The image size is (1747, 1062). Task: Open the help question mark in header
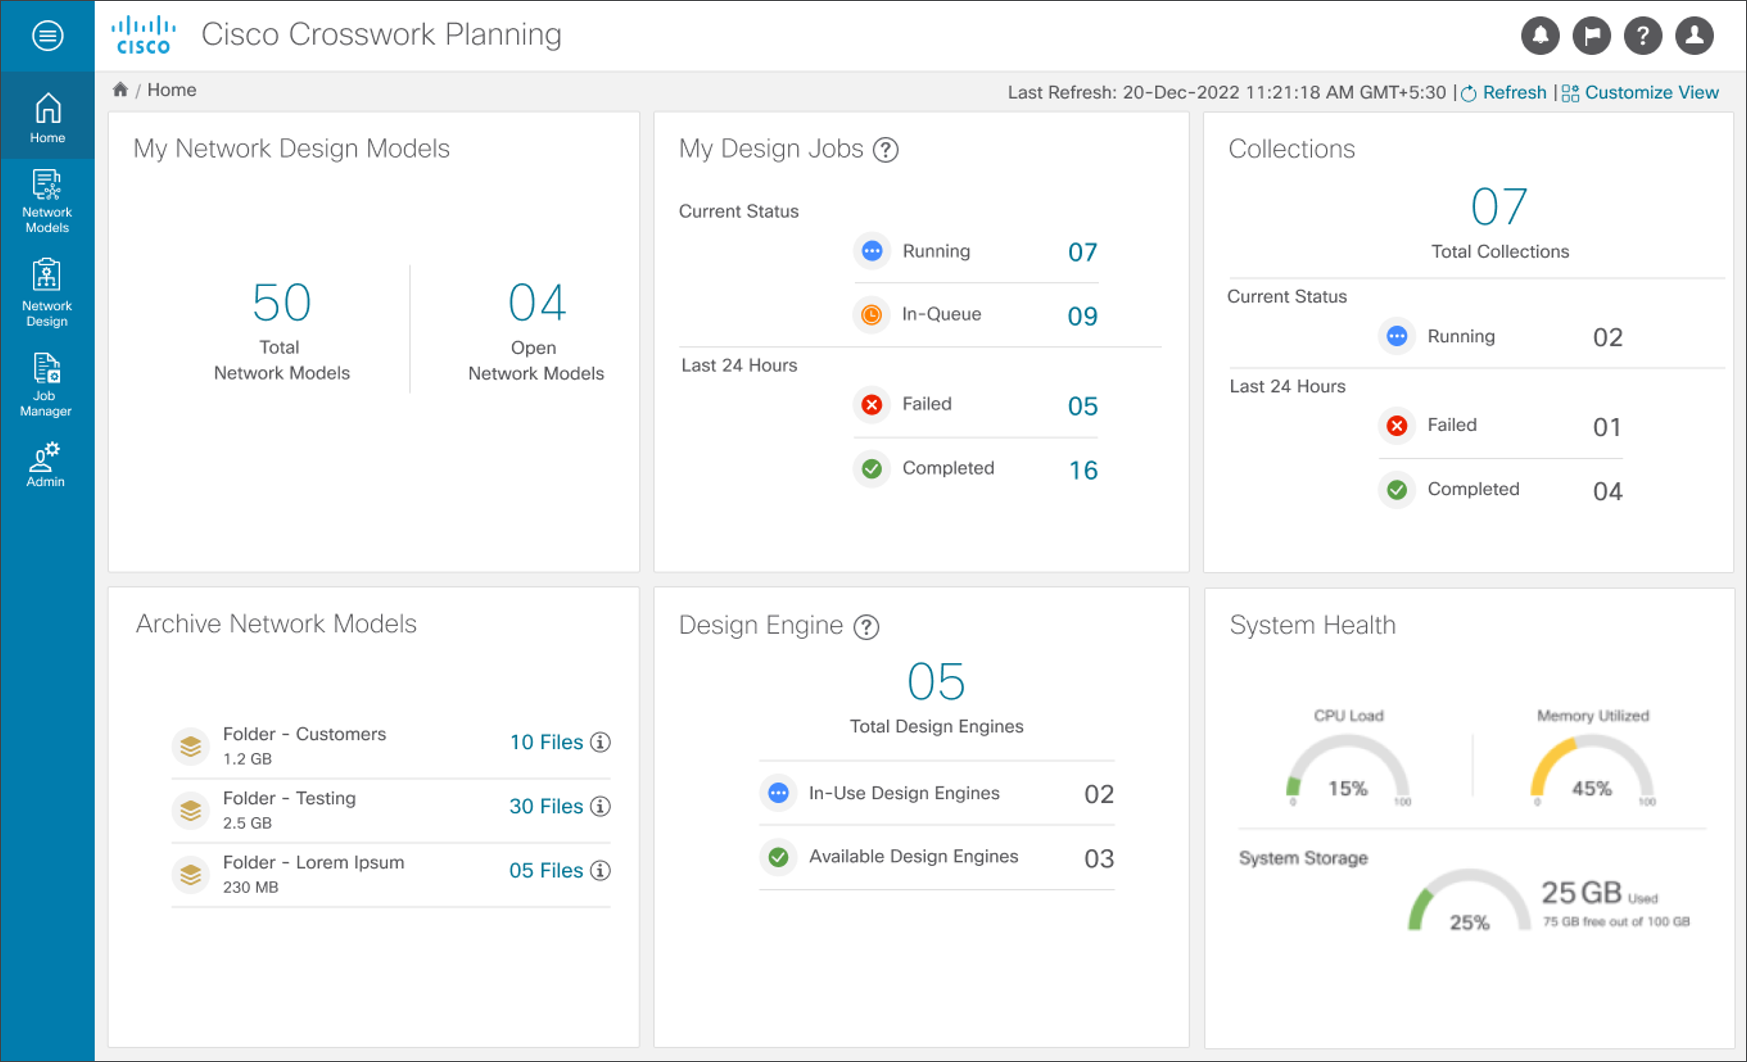(1642, 36)
